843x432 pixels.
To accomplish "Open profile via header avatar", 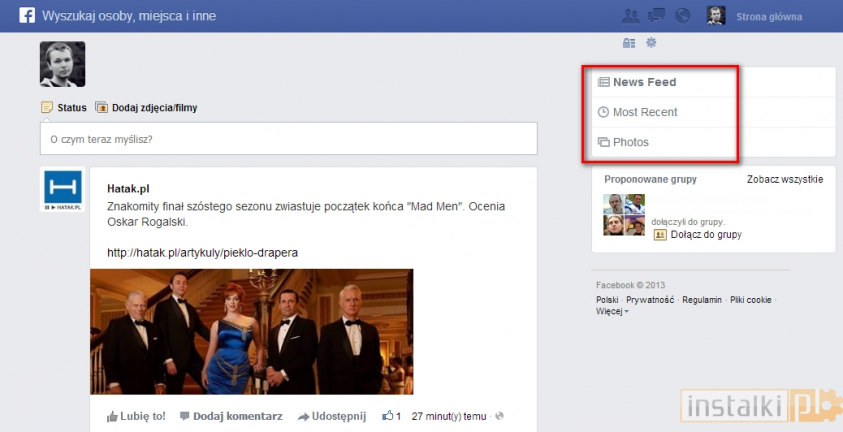I will point(716,16).
